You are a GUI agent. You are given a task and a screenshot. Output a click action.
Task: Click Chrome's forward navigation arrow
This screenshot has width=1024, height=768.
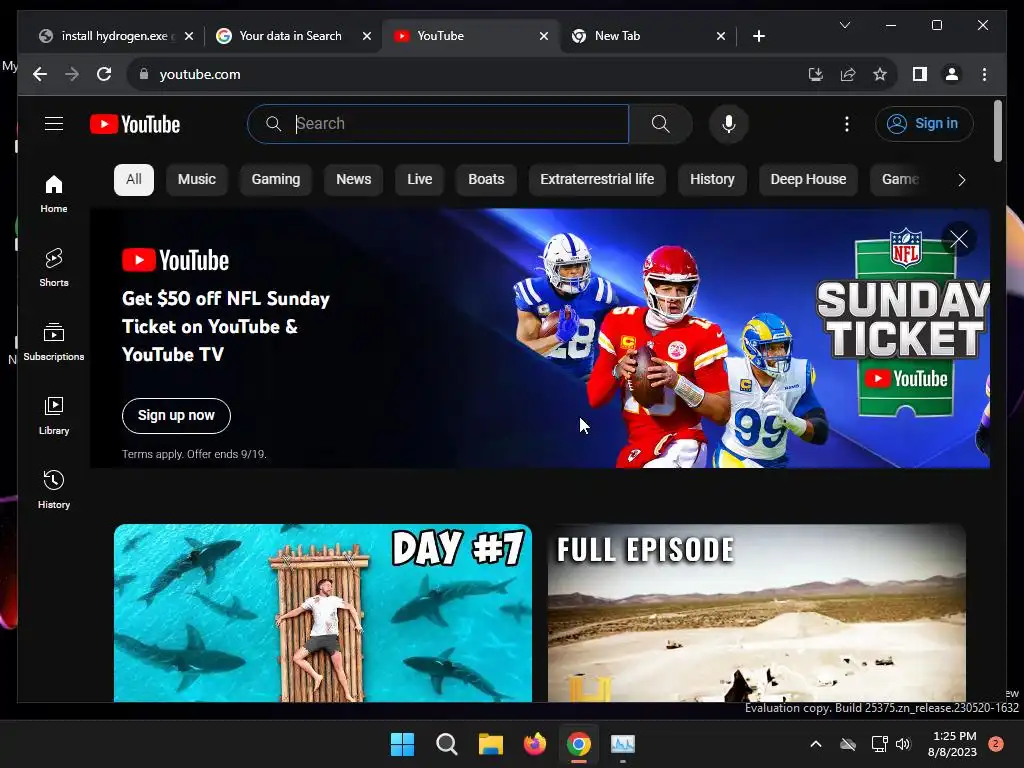pyautogui.click(x=72, y=74)
